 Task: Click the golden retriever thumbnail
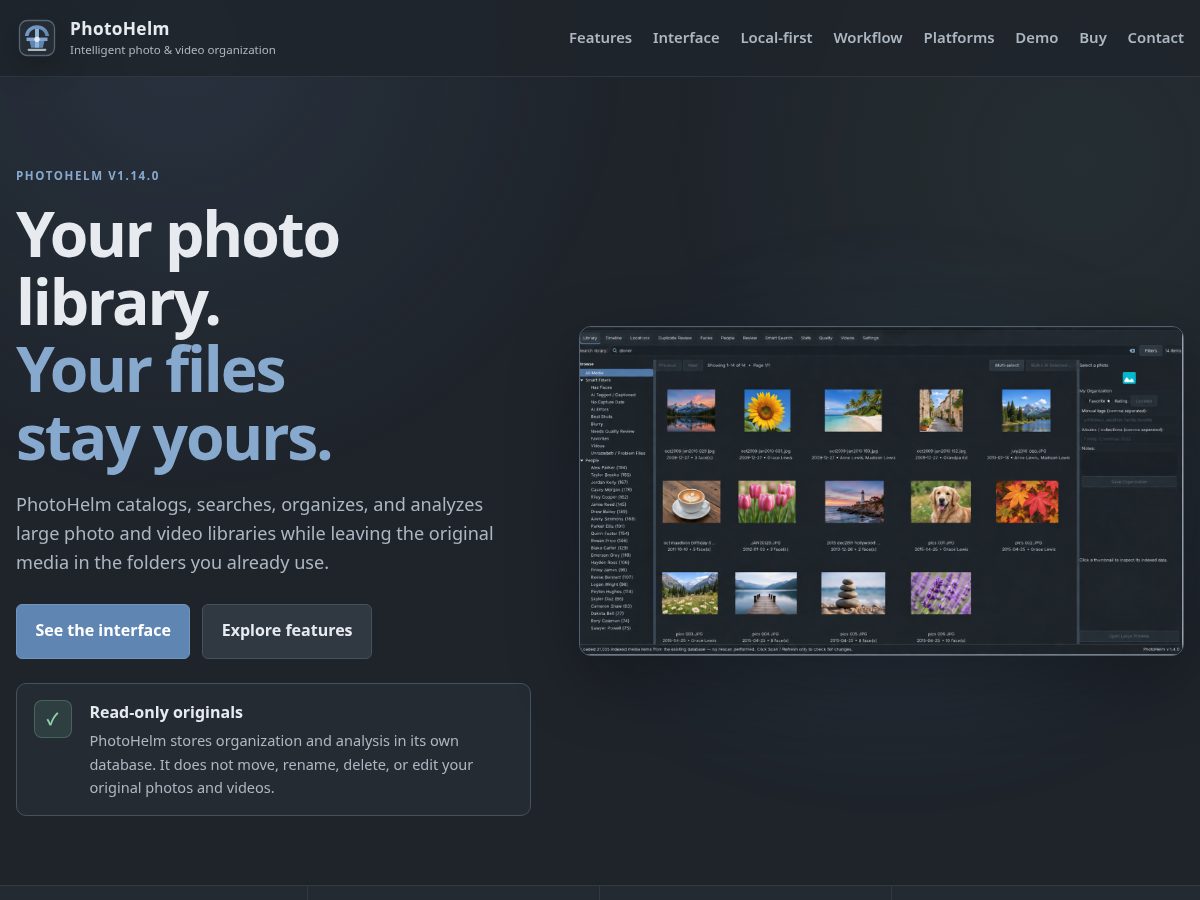pyautogui.click(x=941, y=501)
